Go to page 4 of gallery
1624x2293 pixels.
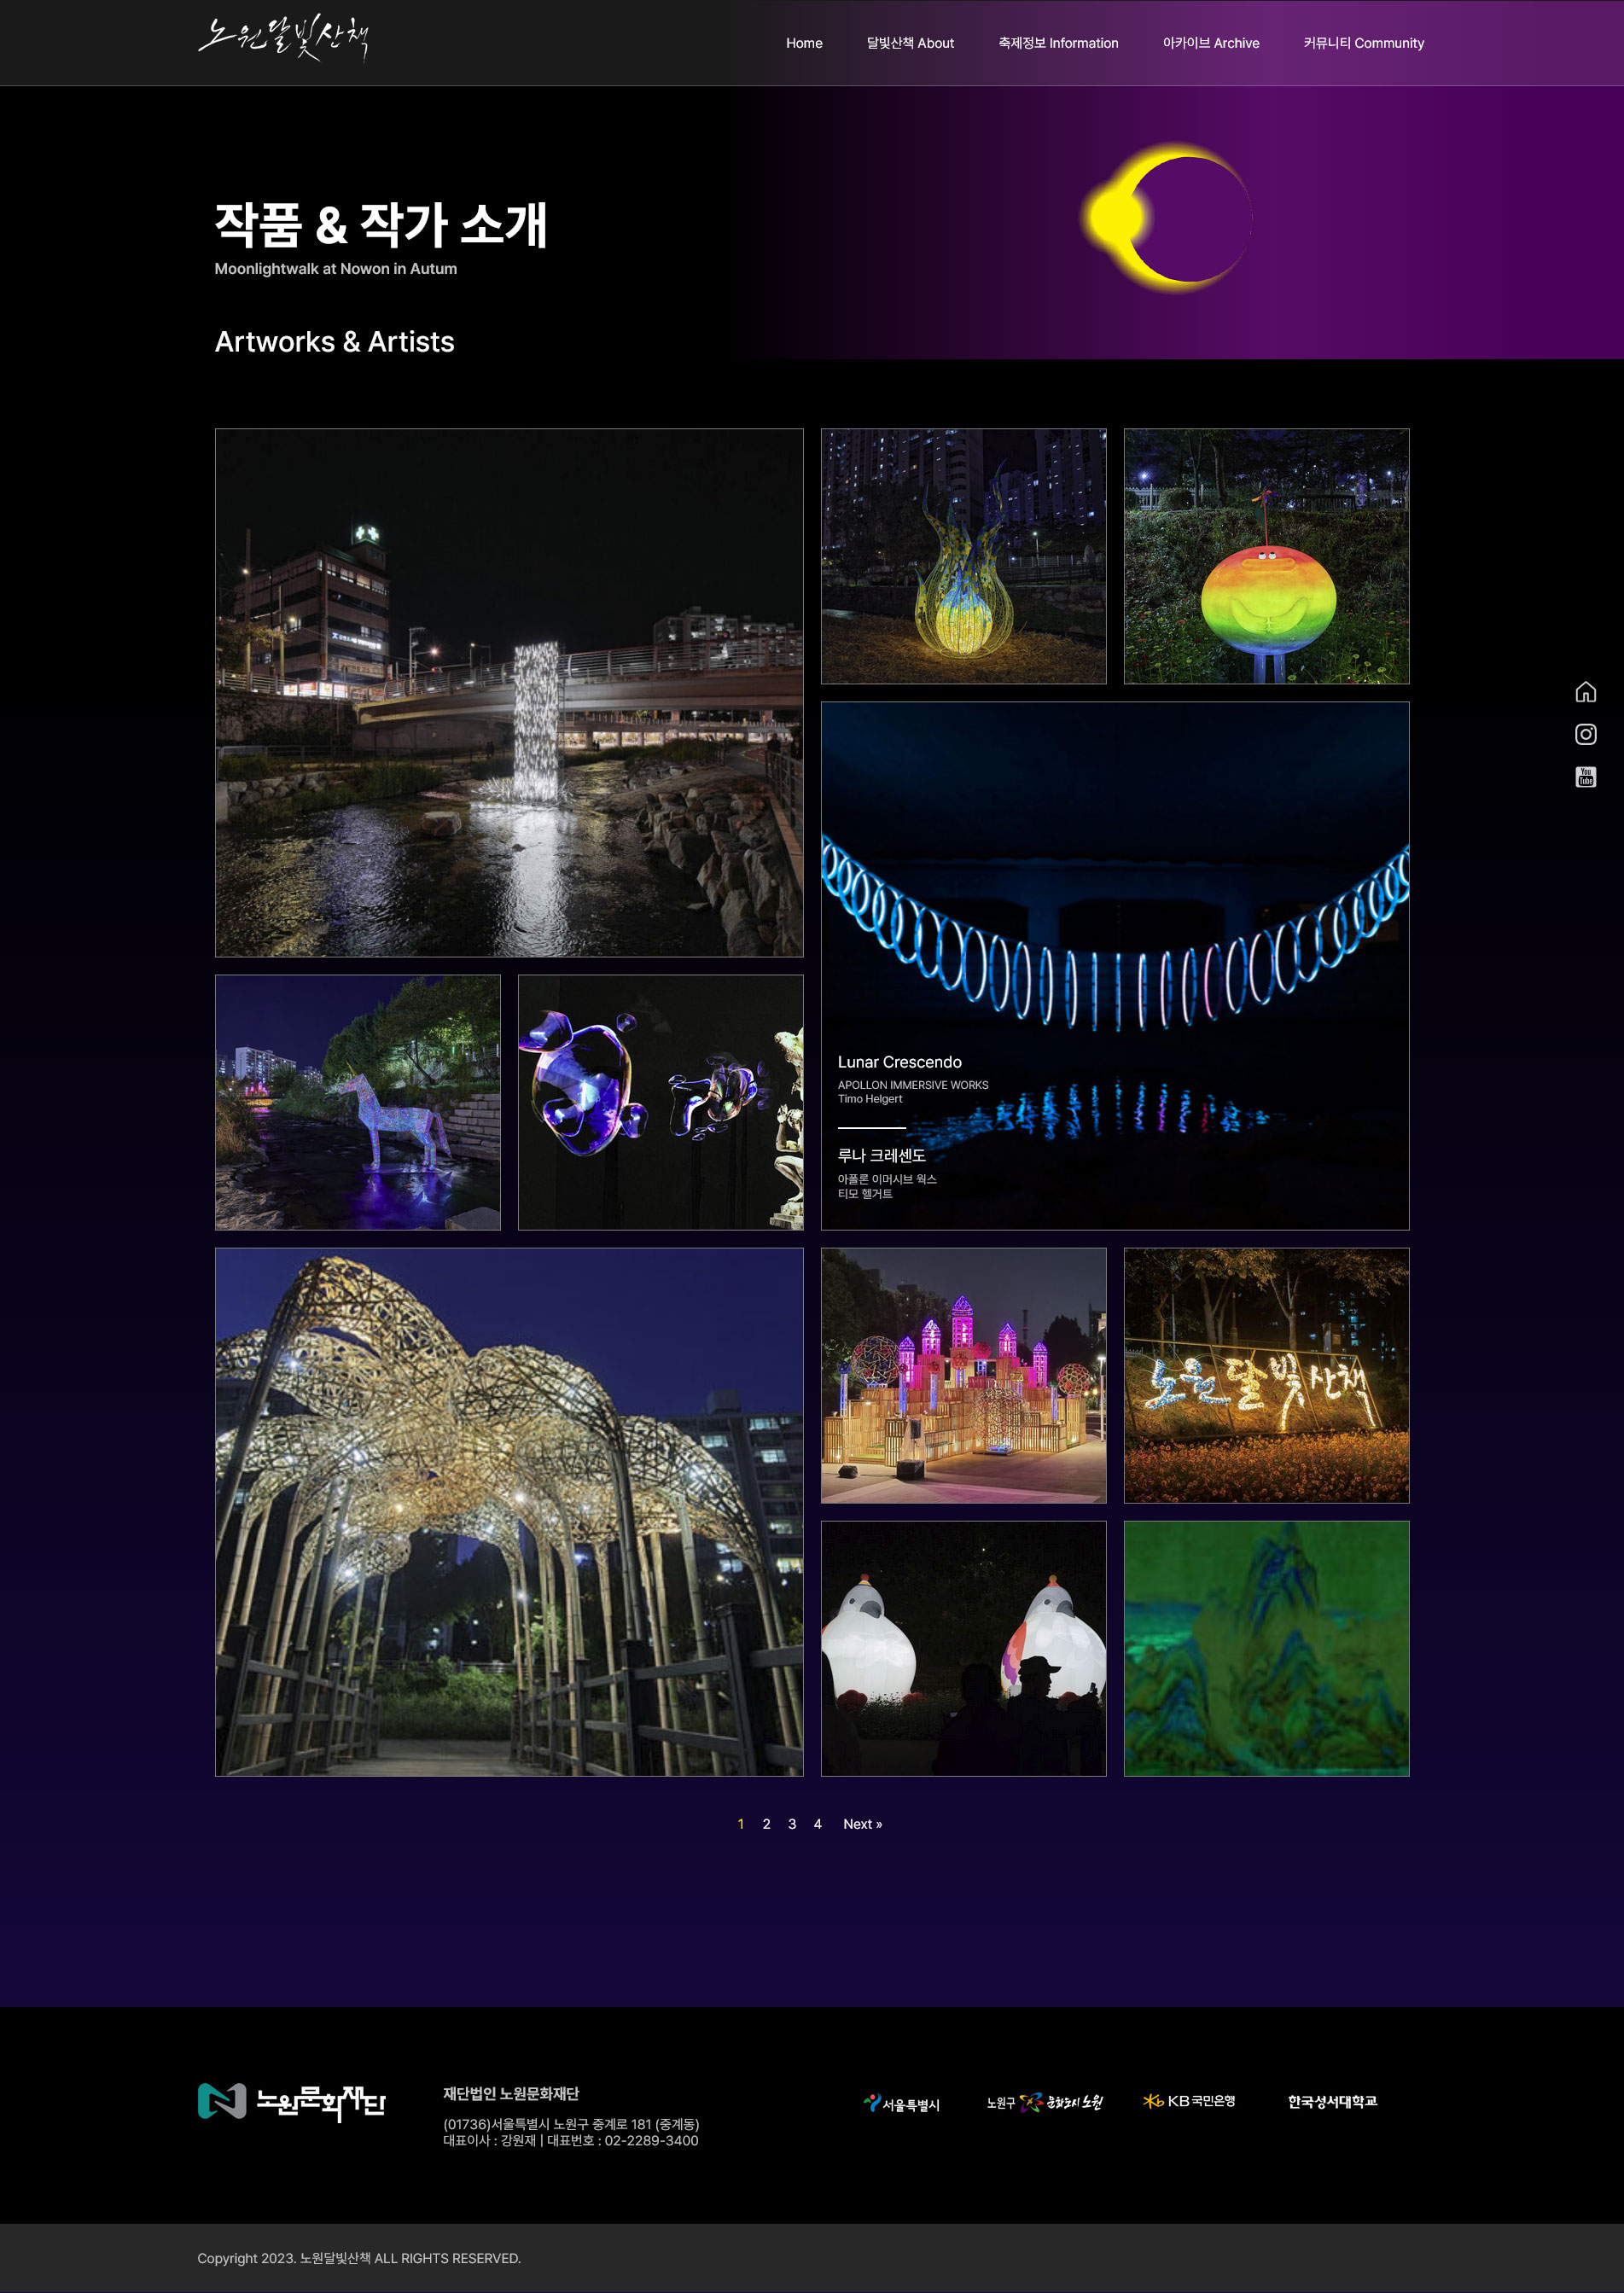[x=818, y=1824]
